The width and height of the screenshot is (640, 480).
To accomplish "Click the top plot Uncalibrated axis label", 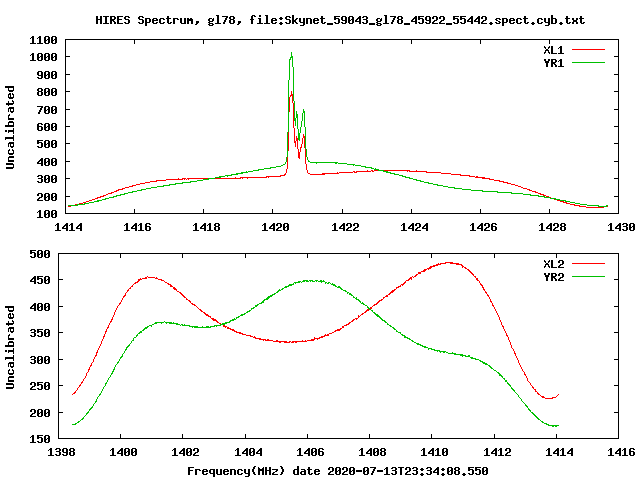I will pos(10,127).
